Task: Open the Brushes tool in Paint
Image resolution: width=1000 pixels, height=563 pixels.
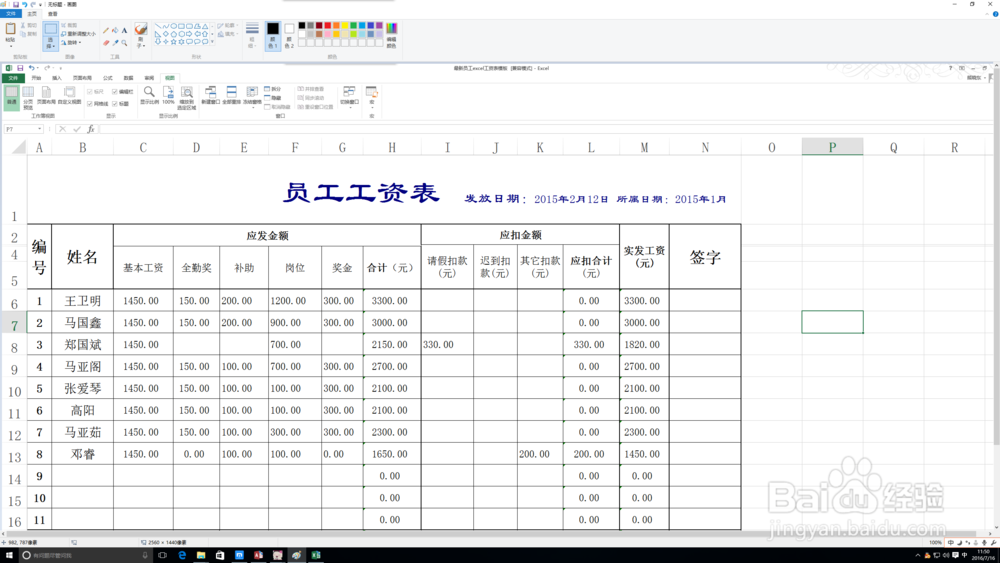Action: point(141,35)
